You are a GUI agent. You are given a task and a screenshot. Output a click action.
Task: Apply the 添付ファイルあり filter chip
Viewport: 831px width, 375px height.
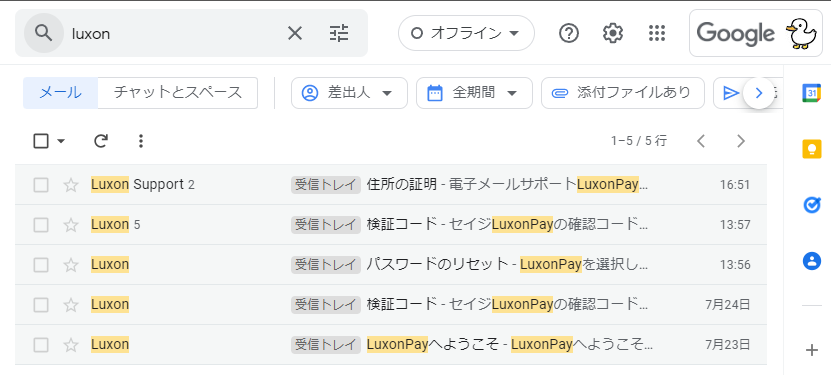[x=623, y=93]
